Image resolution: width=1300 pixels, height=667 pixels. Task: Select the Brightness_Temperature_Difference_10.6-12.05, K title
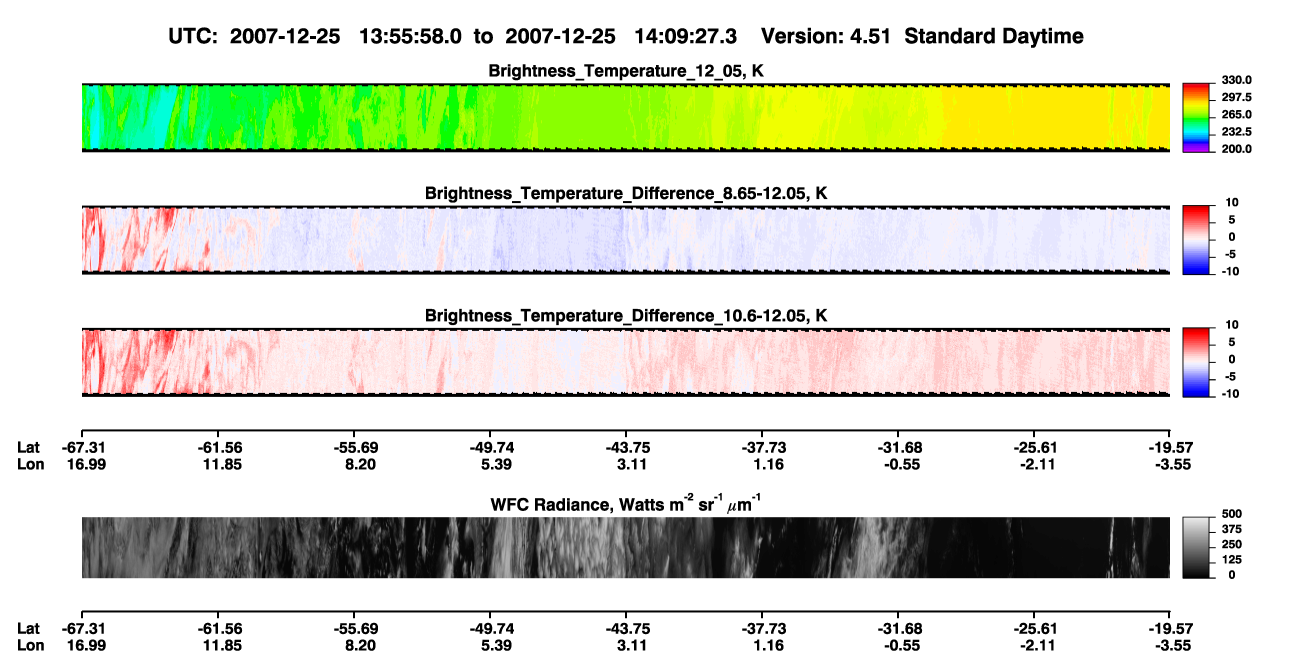click(626, 316)
